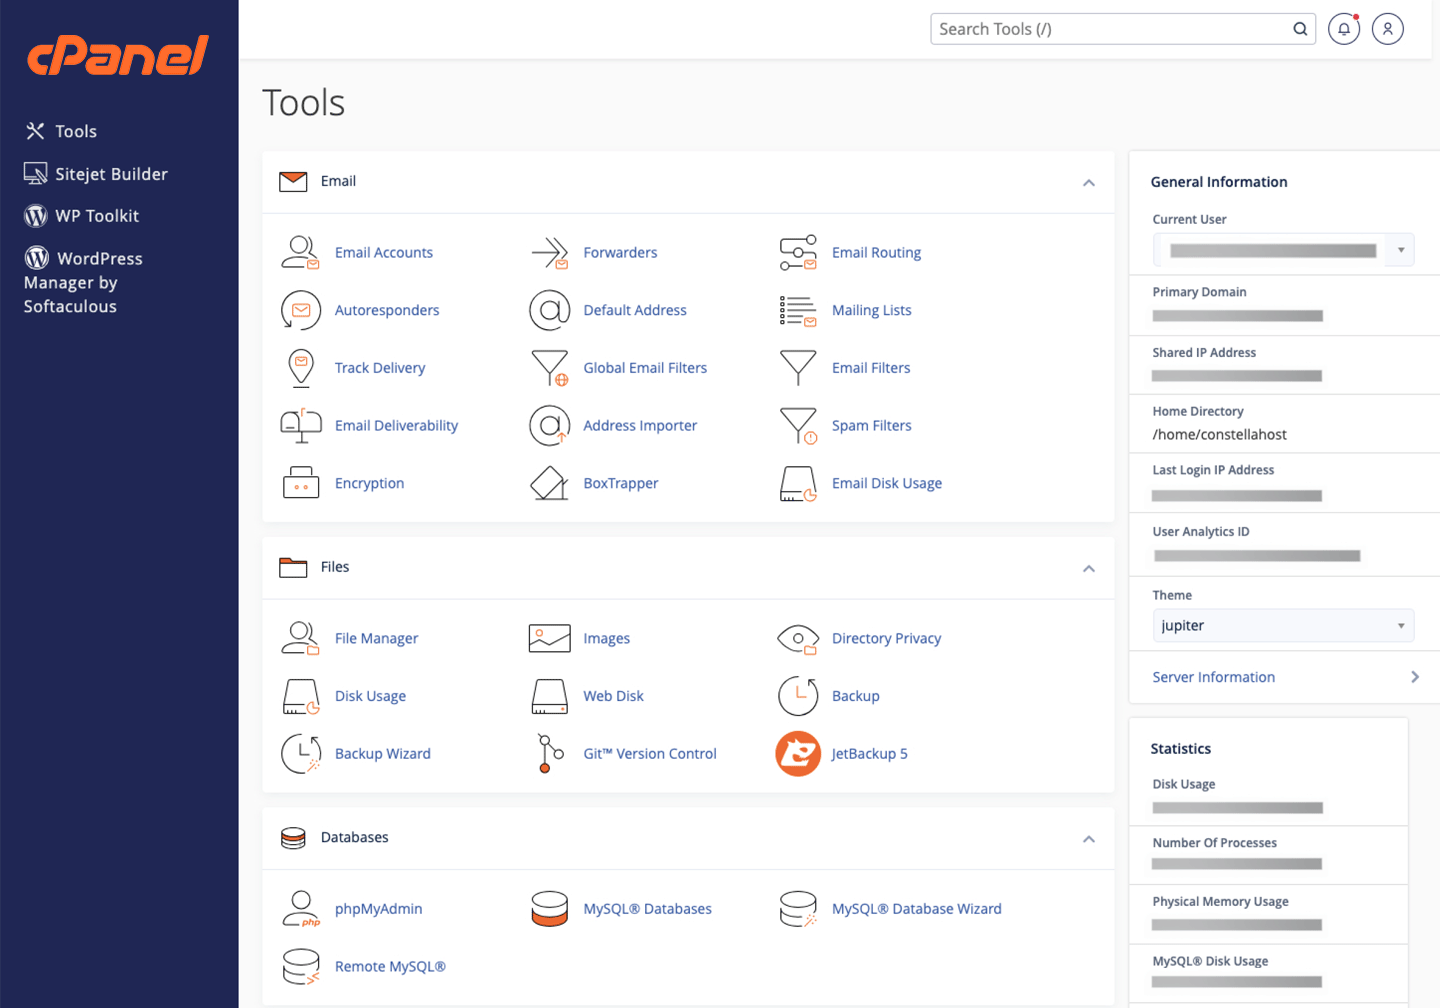
Task: Open Tools in the sidebar
Action: coord(61,131)
